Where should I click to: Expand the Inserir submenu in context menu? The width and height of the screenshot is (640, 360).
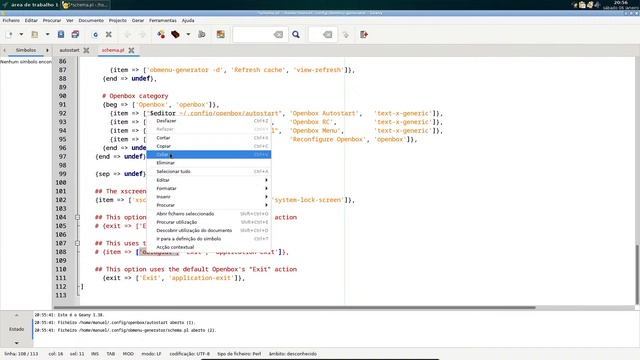click(209, 197)
